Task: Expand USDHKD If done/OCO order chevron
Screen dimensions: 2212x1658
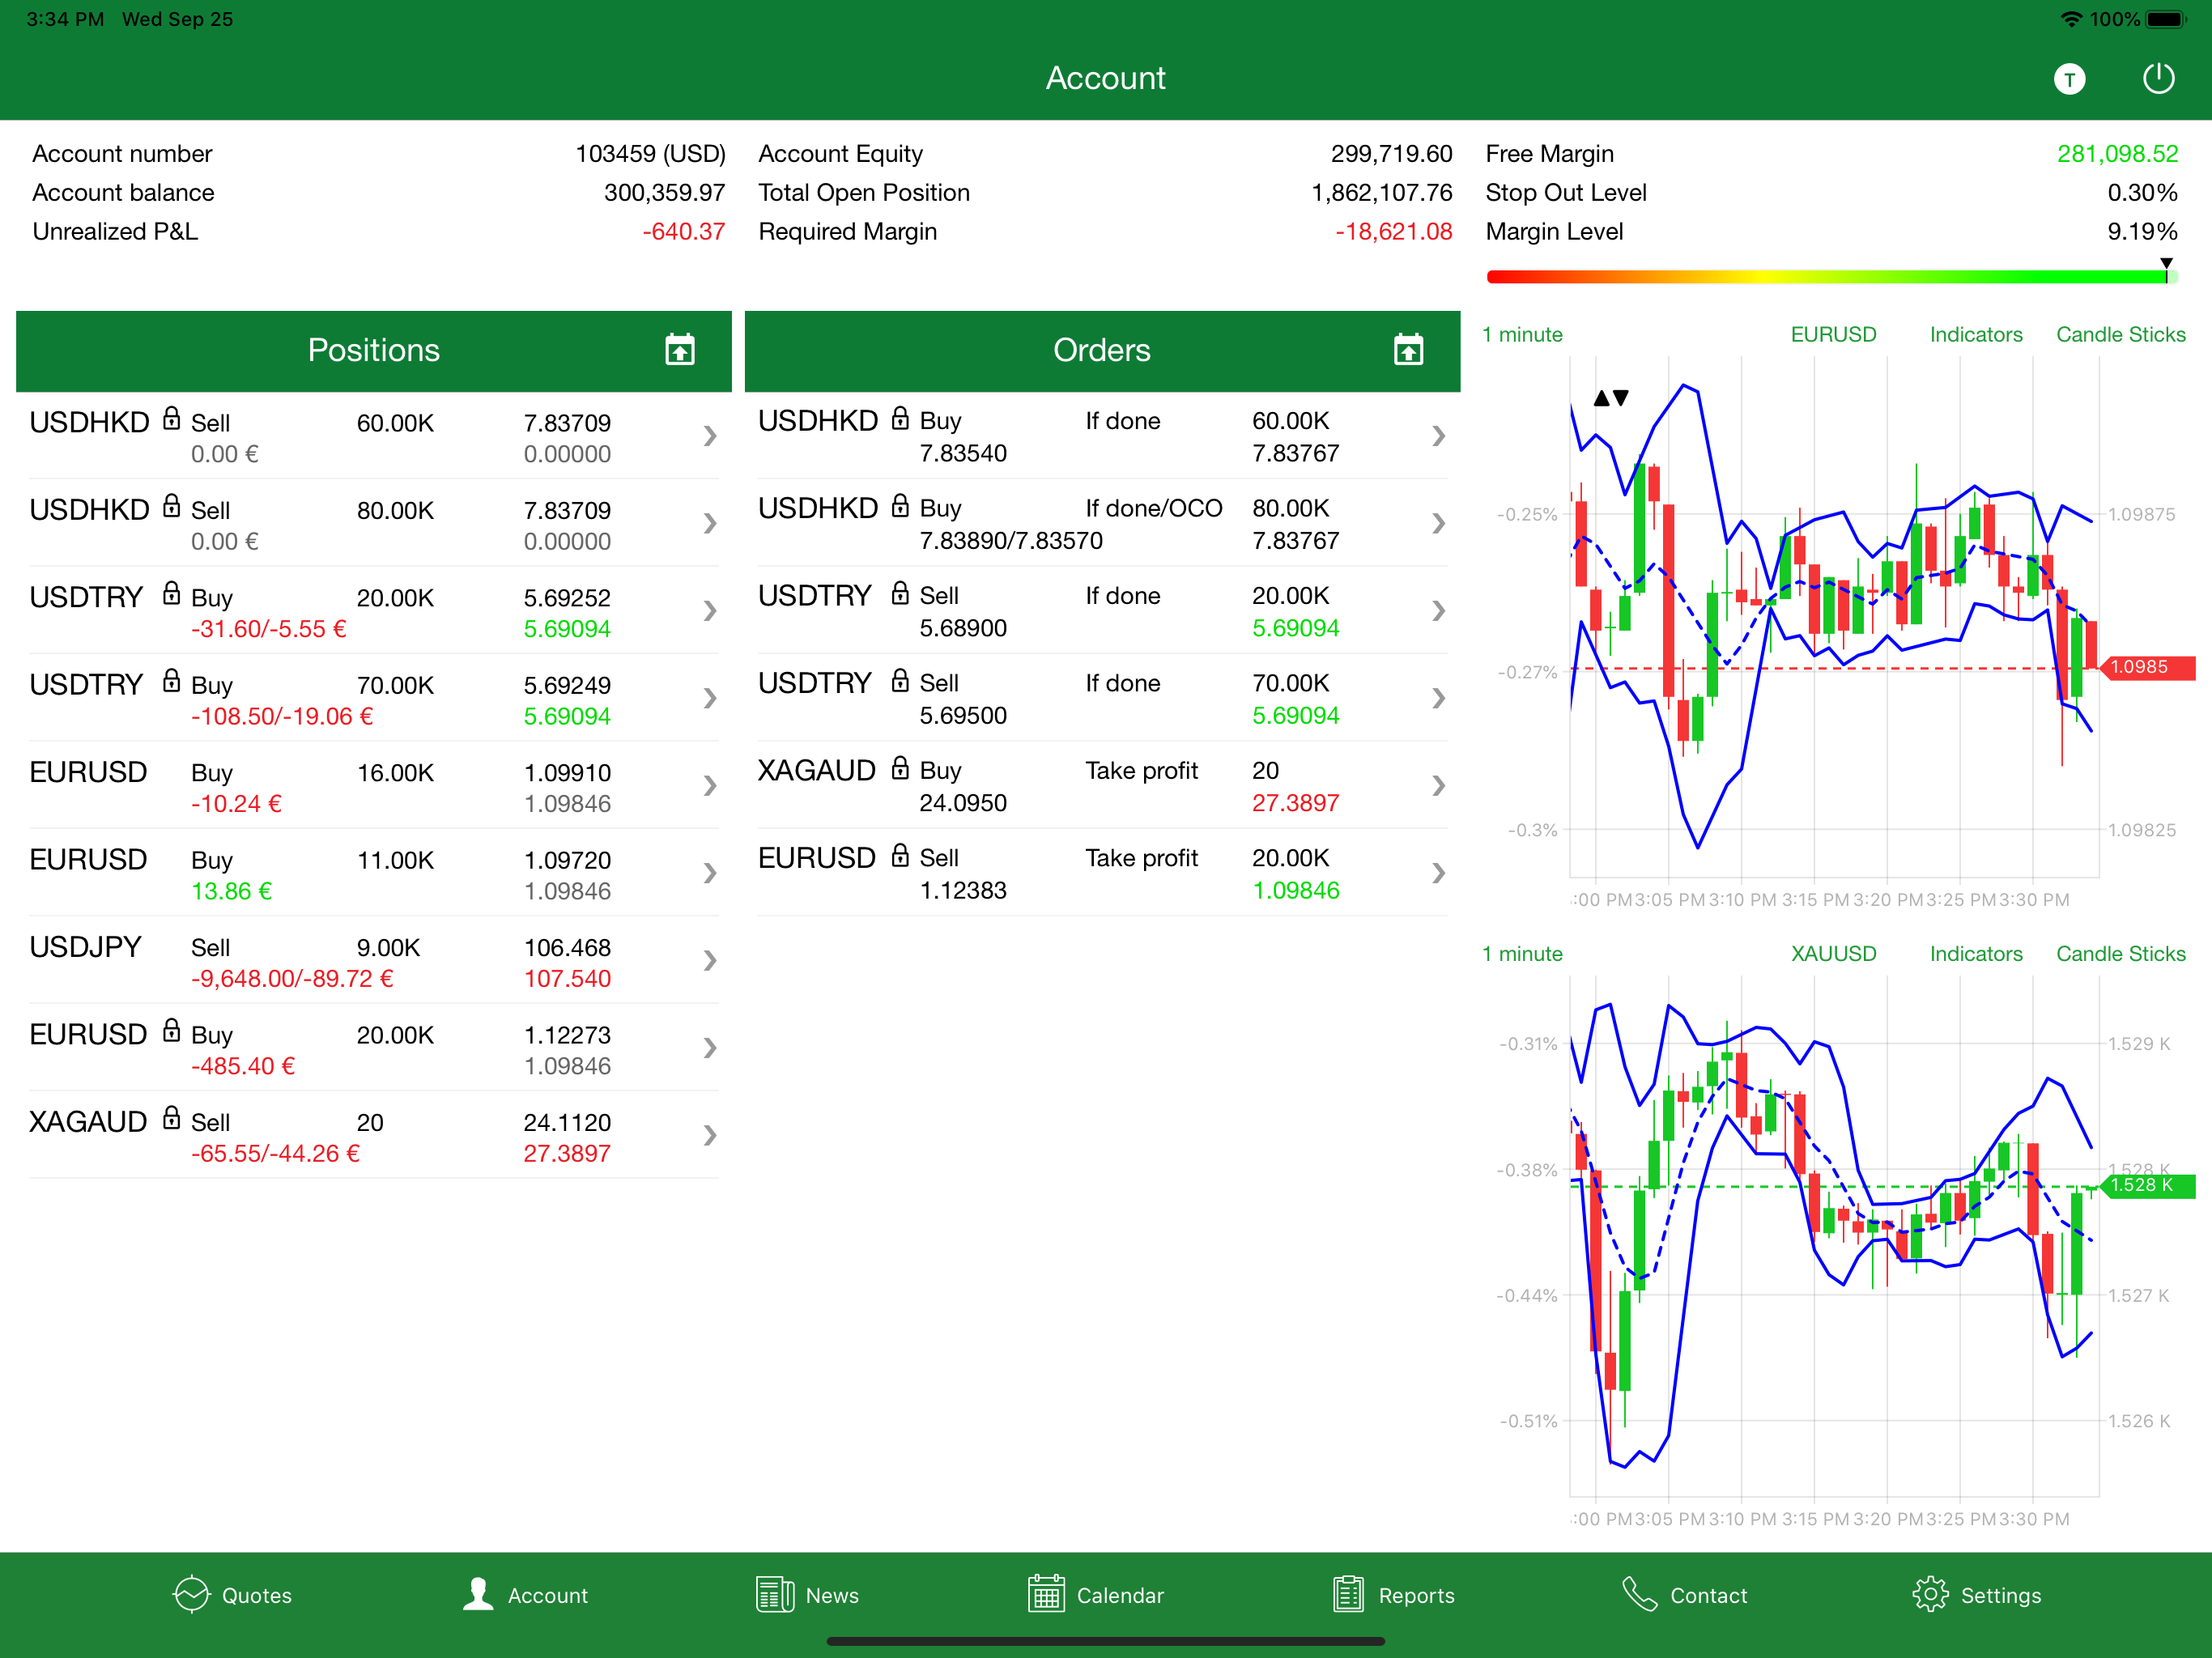Action: 1438,523
